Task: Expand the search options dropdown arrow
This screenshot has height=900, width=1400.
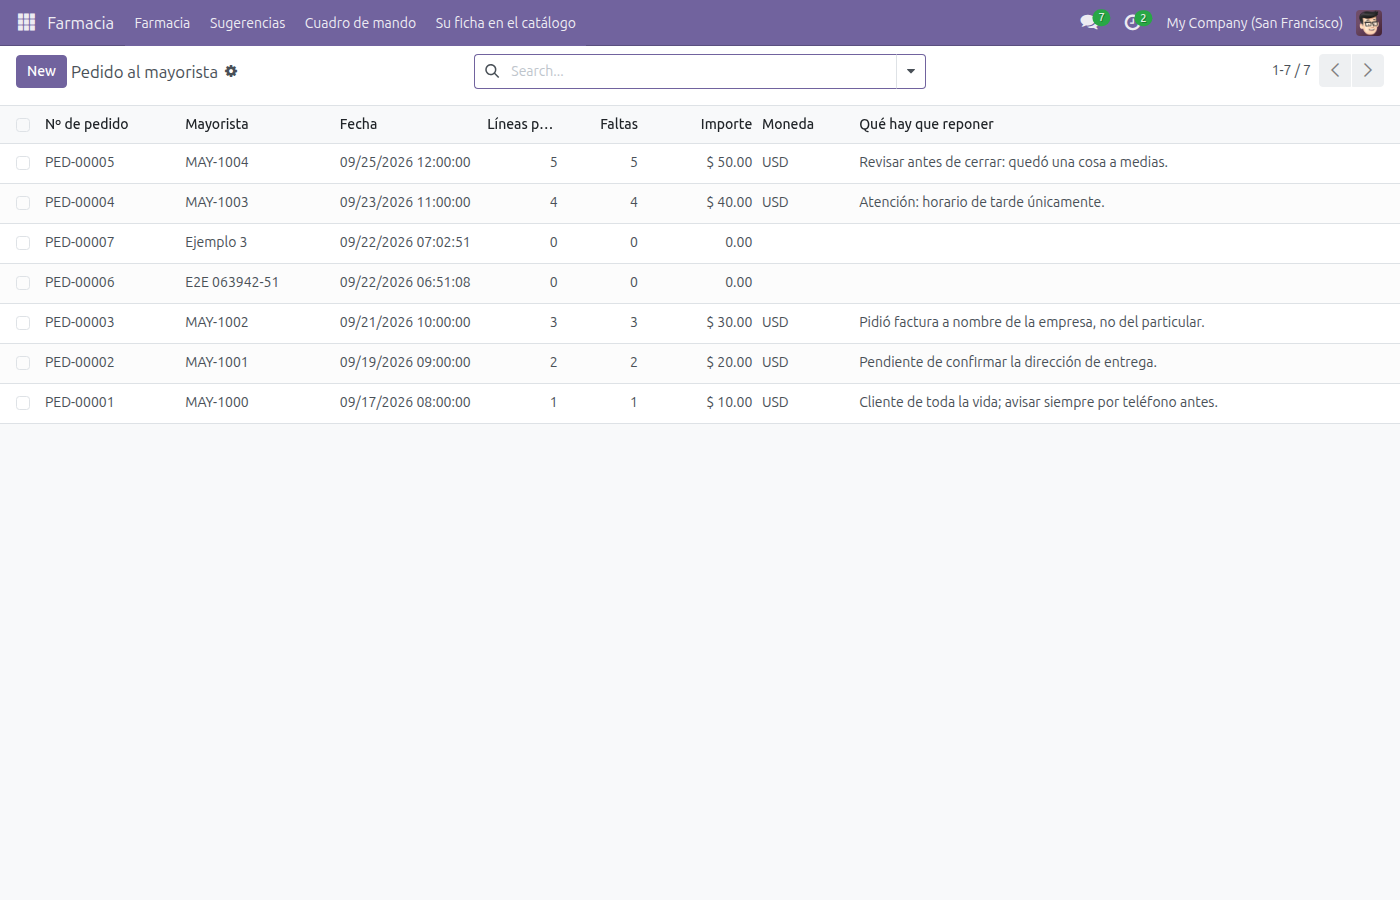Action: [x=911, y=71]
